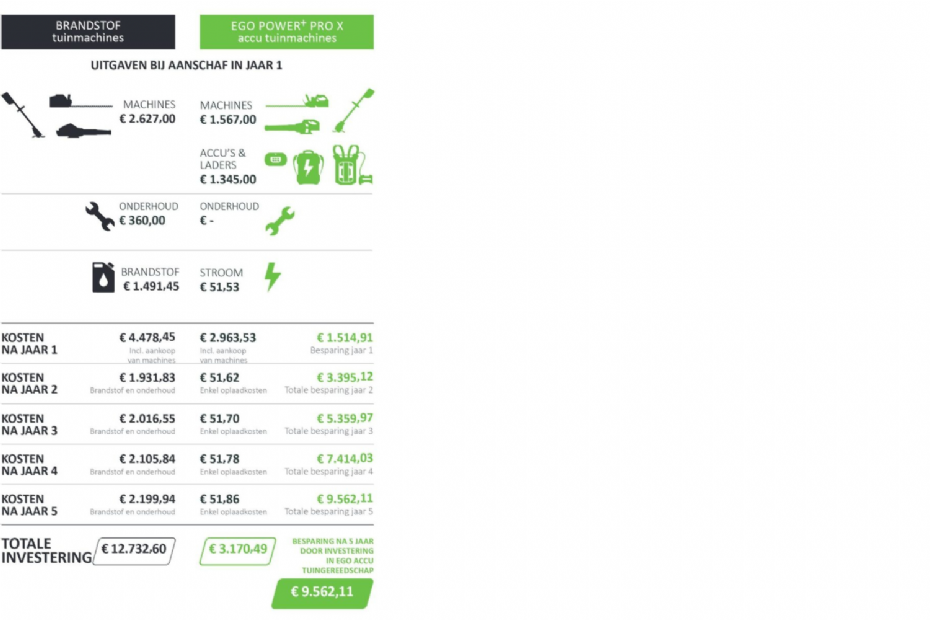This screenshot has height=620, width=930.
Task: Click the Kosten na jaar 3 label
Action: click(30, 424)
